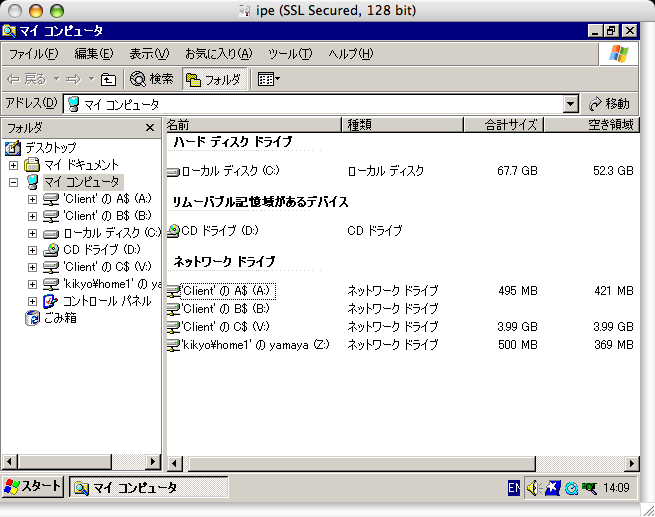655x517 pixels.
Task: Click ローカル ディスク (C:) drive icon in tree
Action: tap(51, 234)
